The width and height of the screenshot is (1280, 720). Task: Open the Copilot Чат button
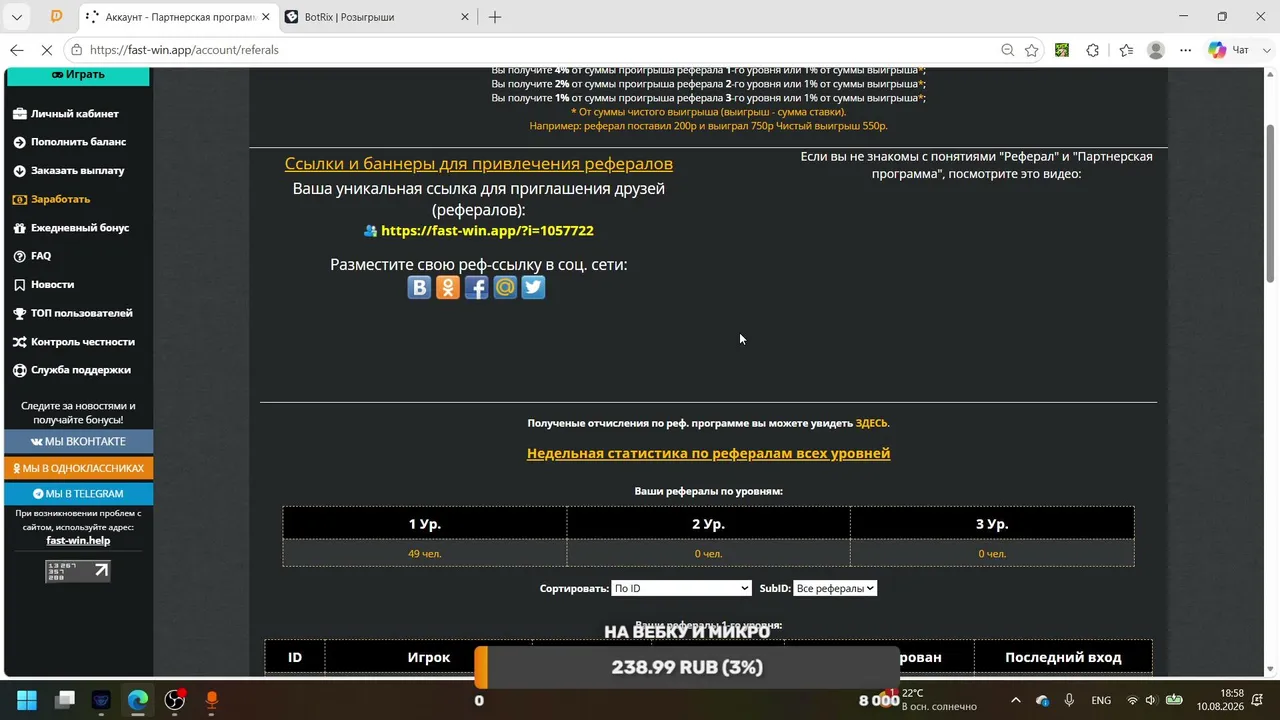point(1230,50)
